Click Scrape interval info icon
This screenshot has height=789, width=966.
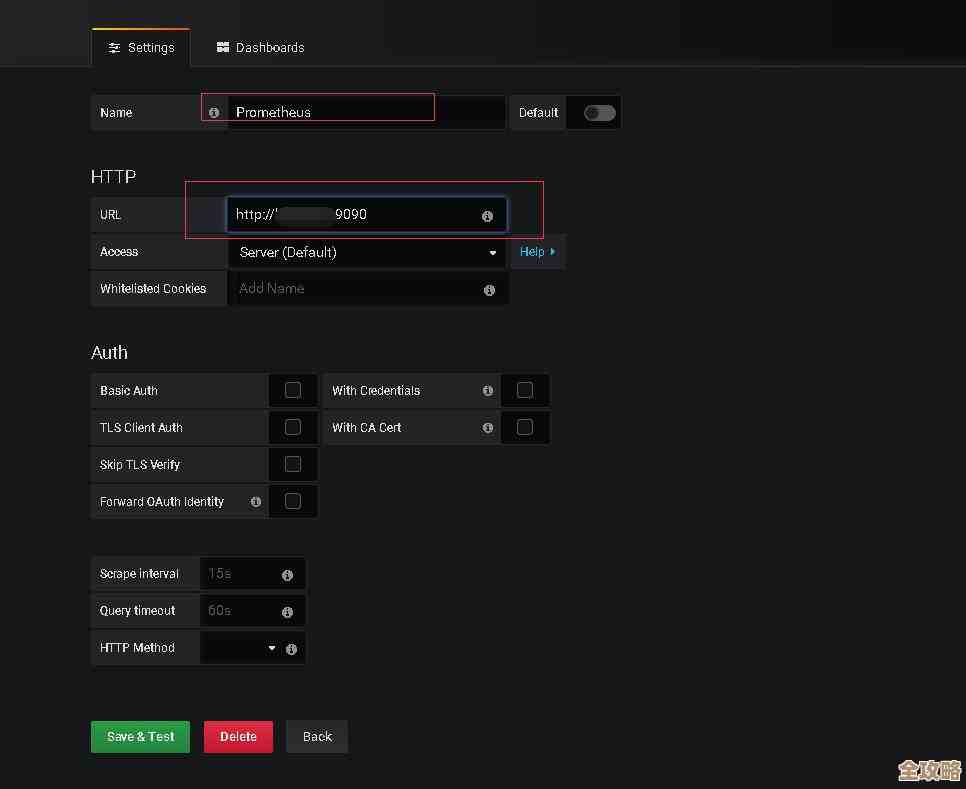[287, 575]
